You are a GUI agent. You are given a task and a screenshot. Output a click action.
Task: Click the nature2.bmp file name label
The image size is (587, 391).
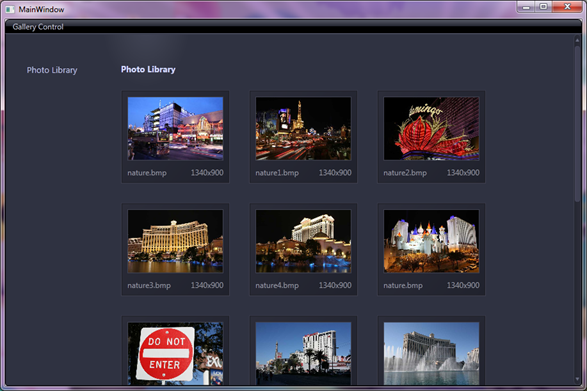coord(405,173)
